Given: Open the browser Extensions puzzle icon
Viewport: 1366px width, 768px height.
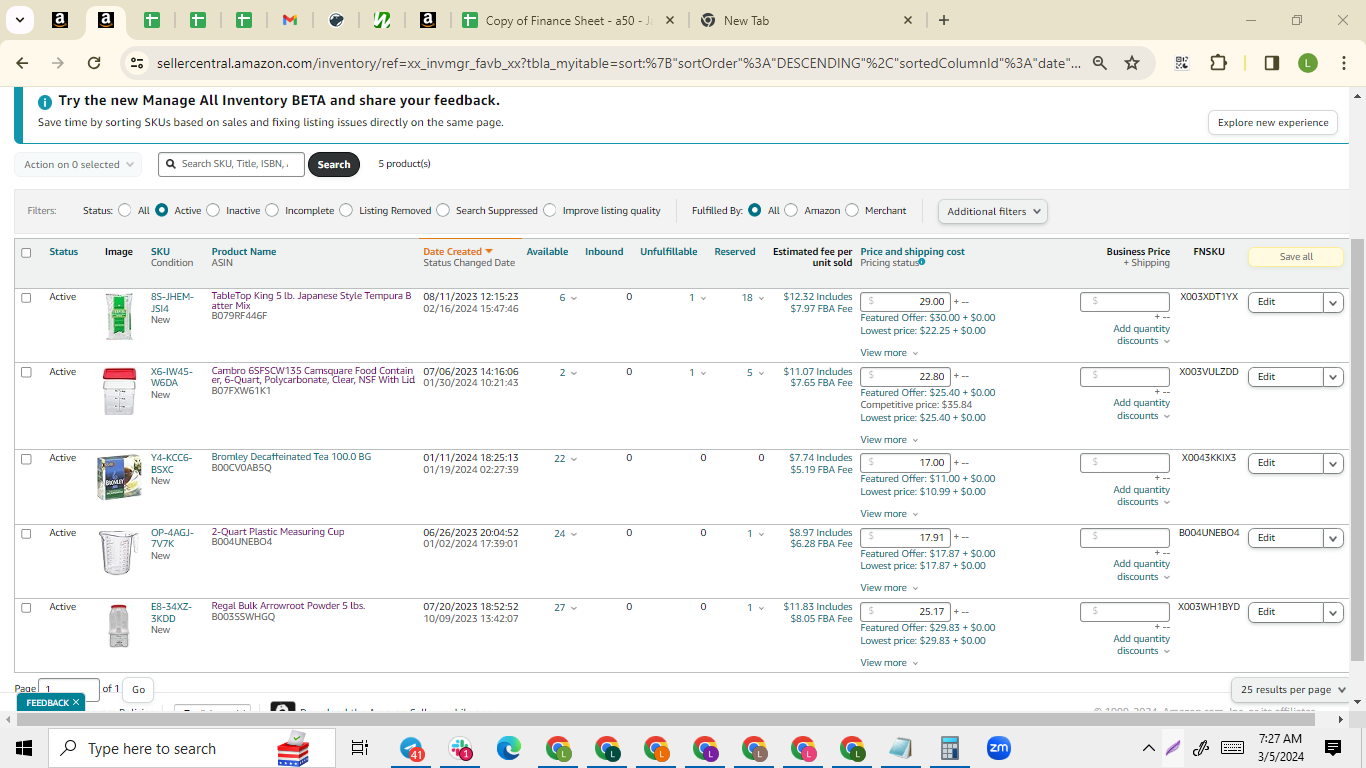Looking at the screenshot, I should click(x=1218, y=63).
